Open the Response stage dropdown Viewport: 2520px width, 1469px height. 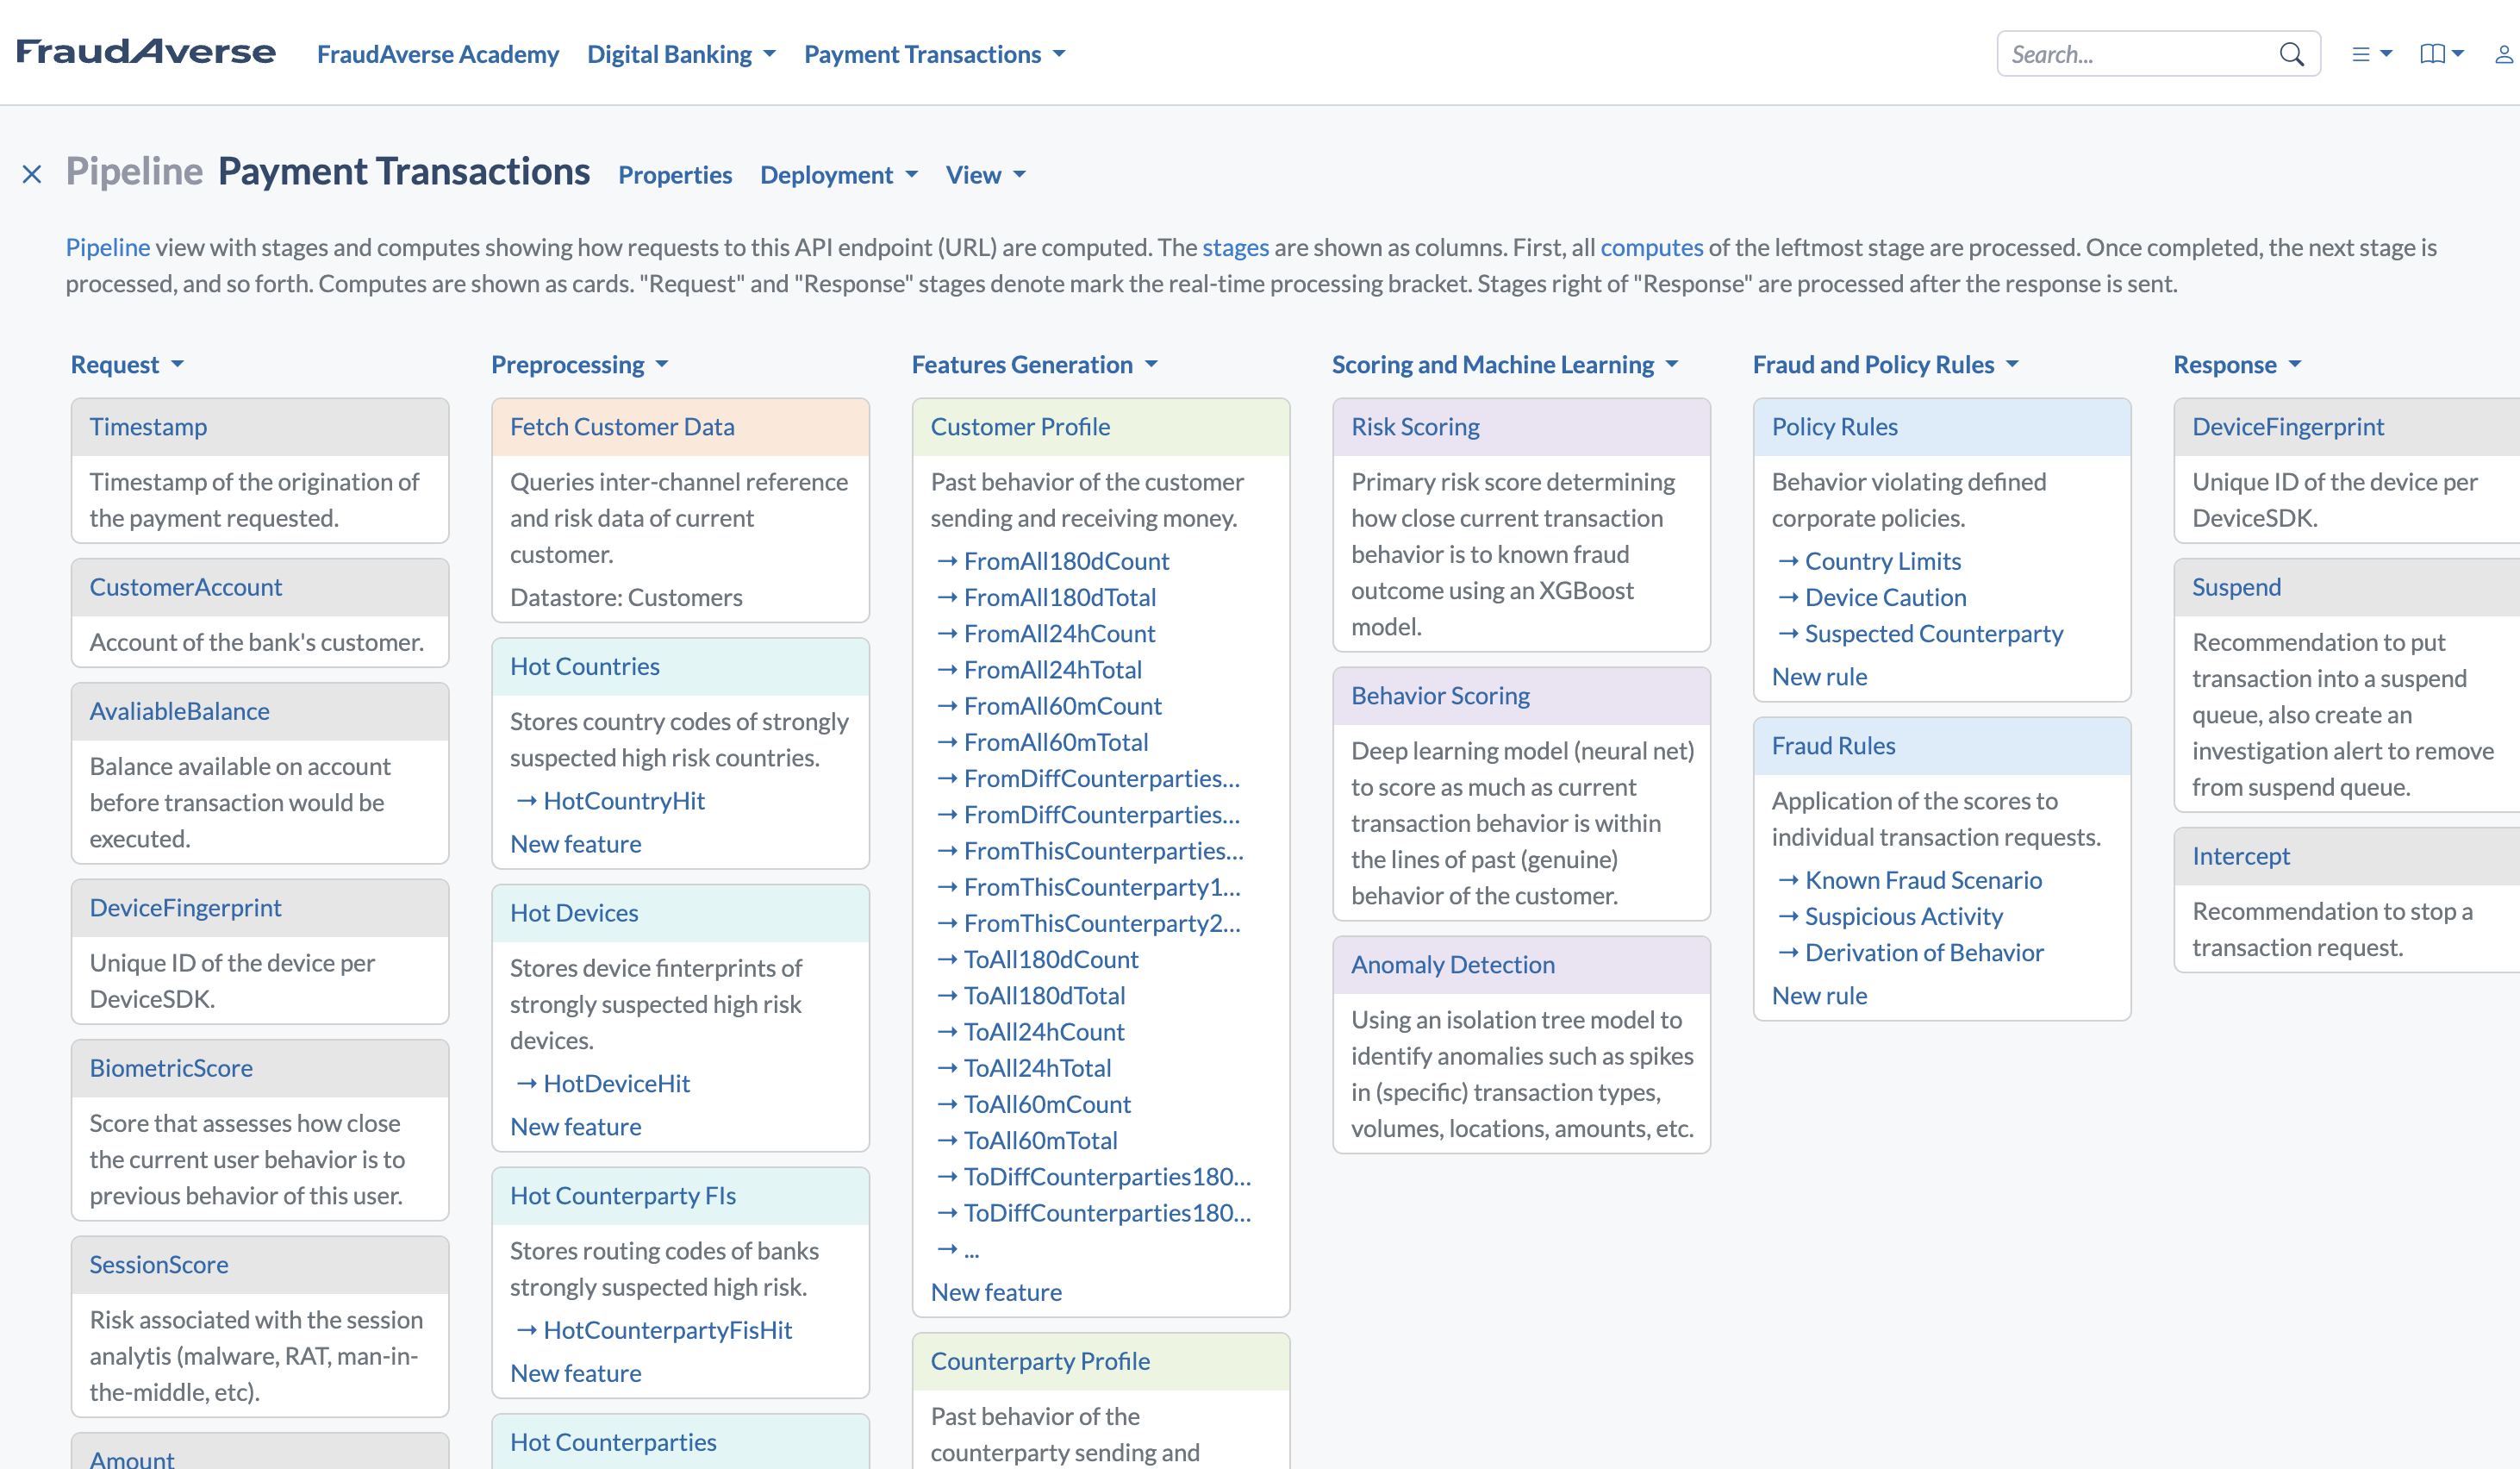(x=2237, y=364)
